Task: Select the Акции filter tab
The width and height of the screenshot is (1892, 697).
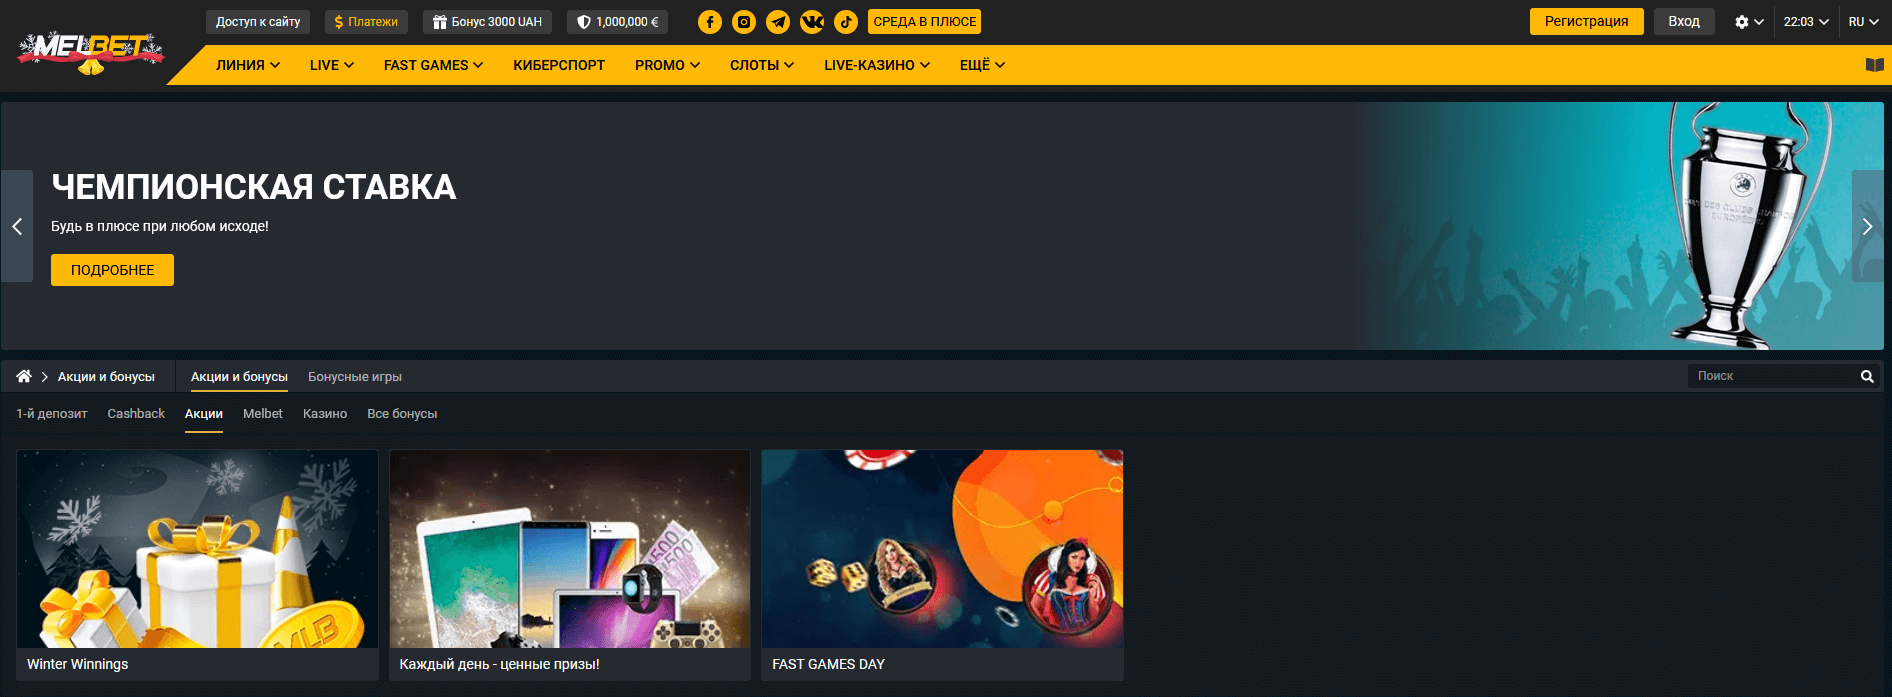Action: coord(204,414)
